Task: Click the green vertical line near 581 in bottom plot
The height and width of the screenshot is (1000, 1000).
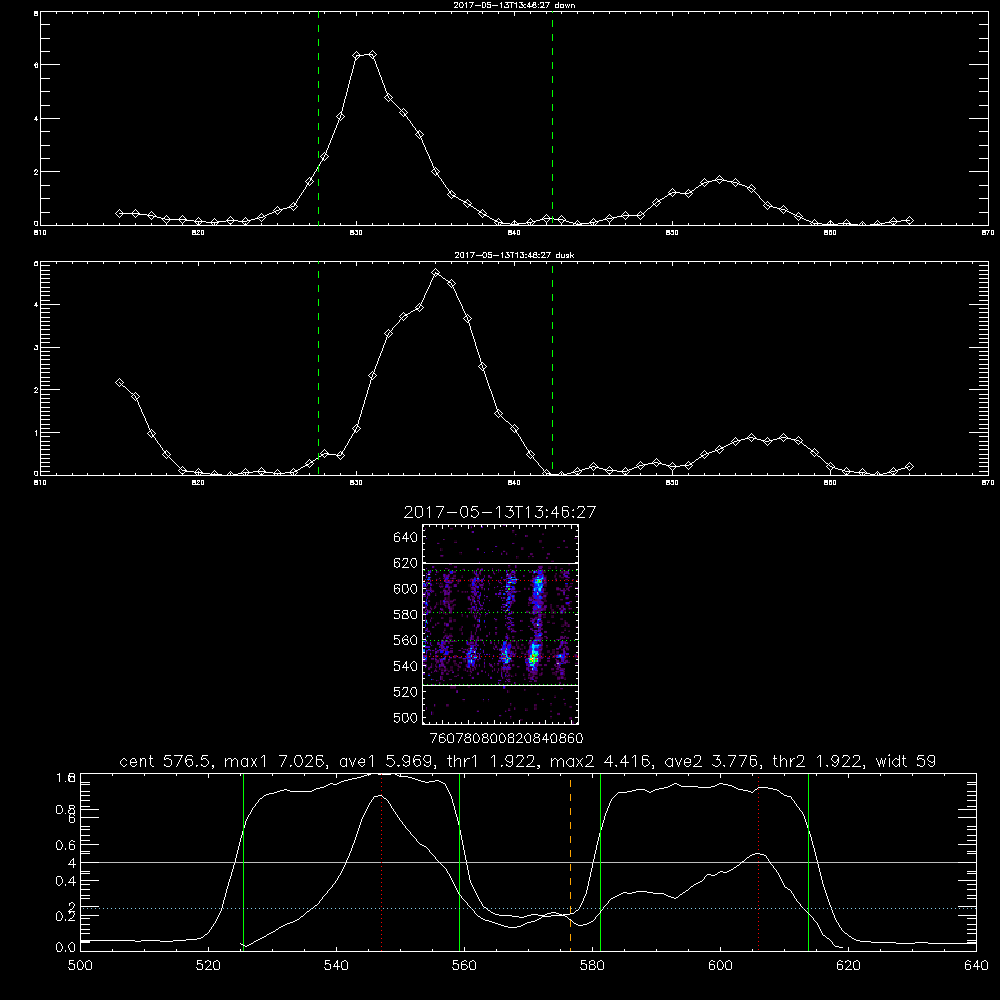Action: coord(600,862)
